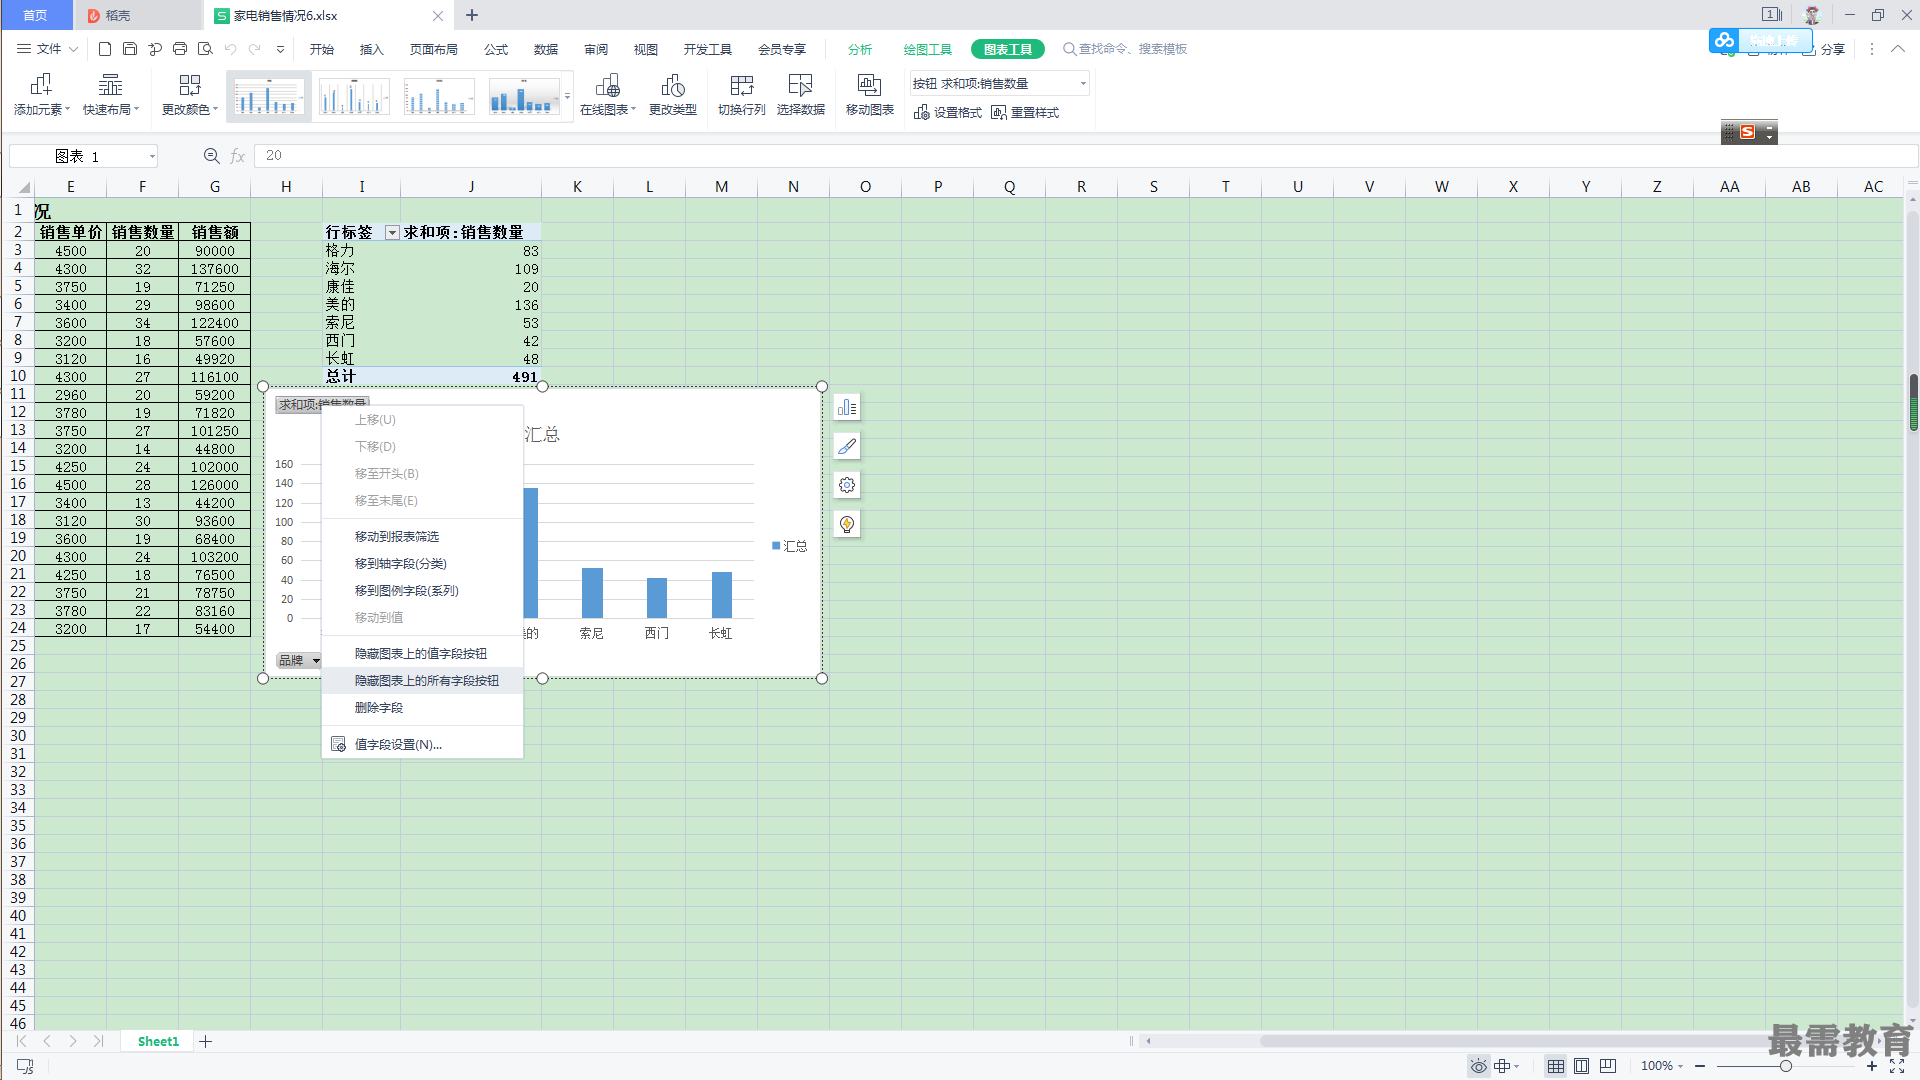Click the Undo arrow icon
1920x1080 pixels.
(x=231, y=49)
